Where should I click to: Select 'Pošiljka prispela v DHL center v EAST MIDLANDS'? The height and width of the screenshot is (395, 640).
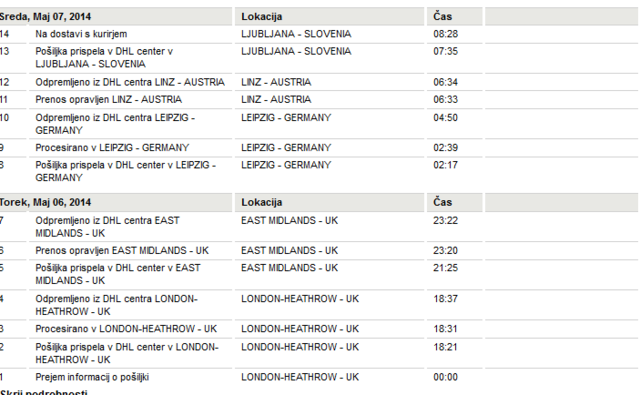point(118,274)
